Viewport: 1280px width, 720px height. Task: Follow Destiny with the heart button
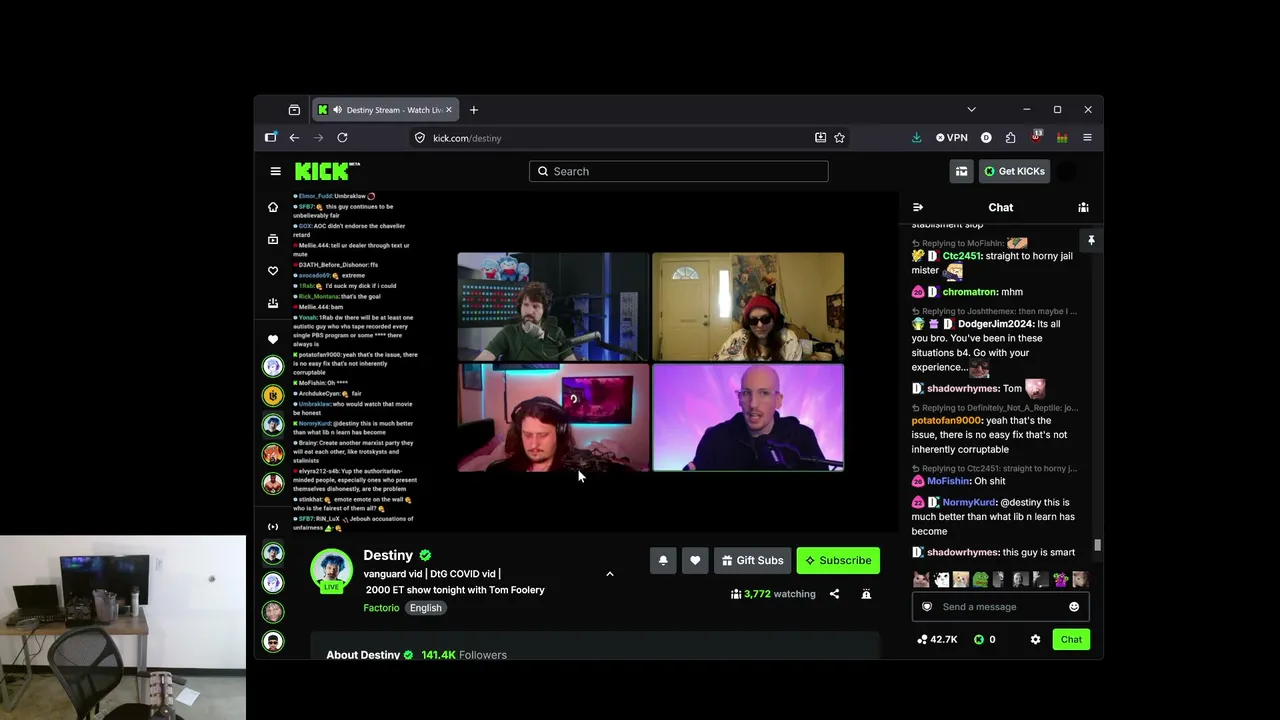[695, 561]
